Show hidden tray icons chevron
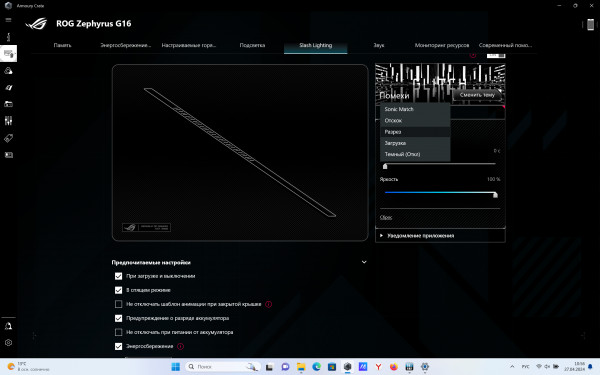The image size is (600, 375). (512, 367)
